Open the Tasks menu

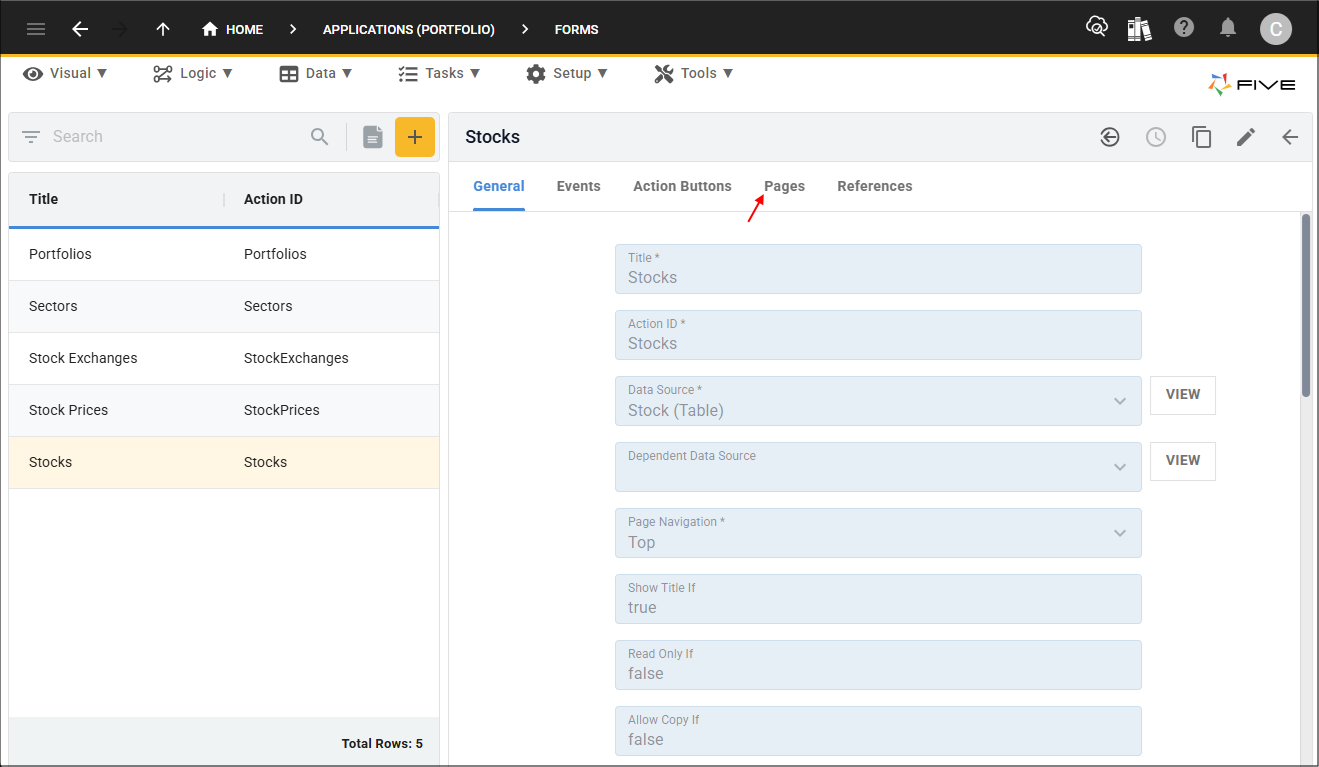(439, 73)
